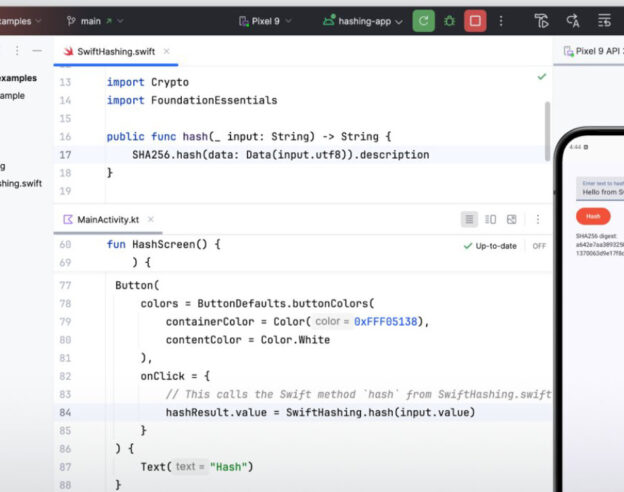This screenshot has width=624, height=492.
Task: Click the Debug bug icon
Action: tap(449, 20)
